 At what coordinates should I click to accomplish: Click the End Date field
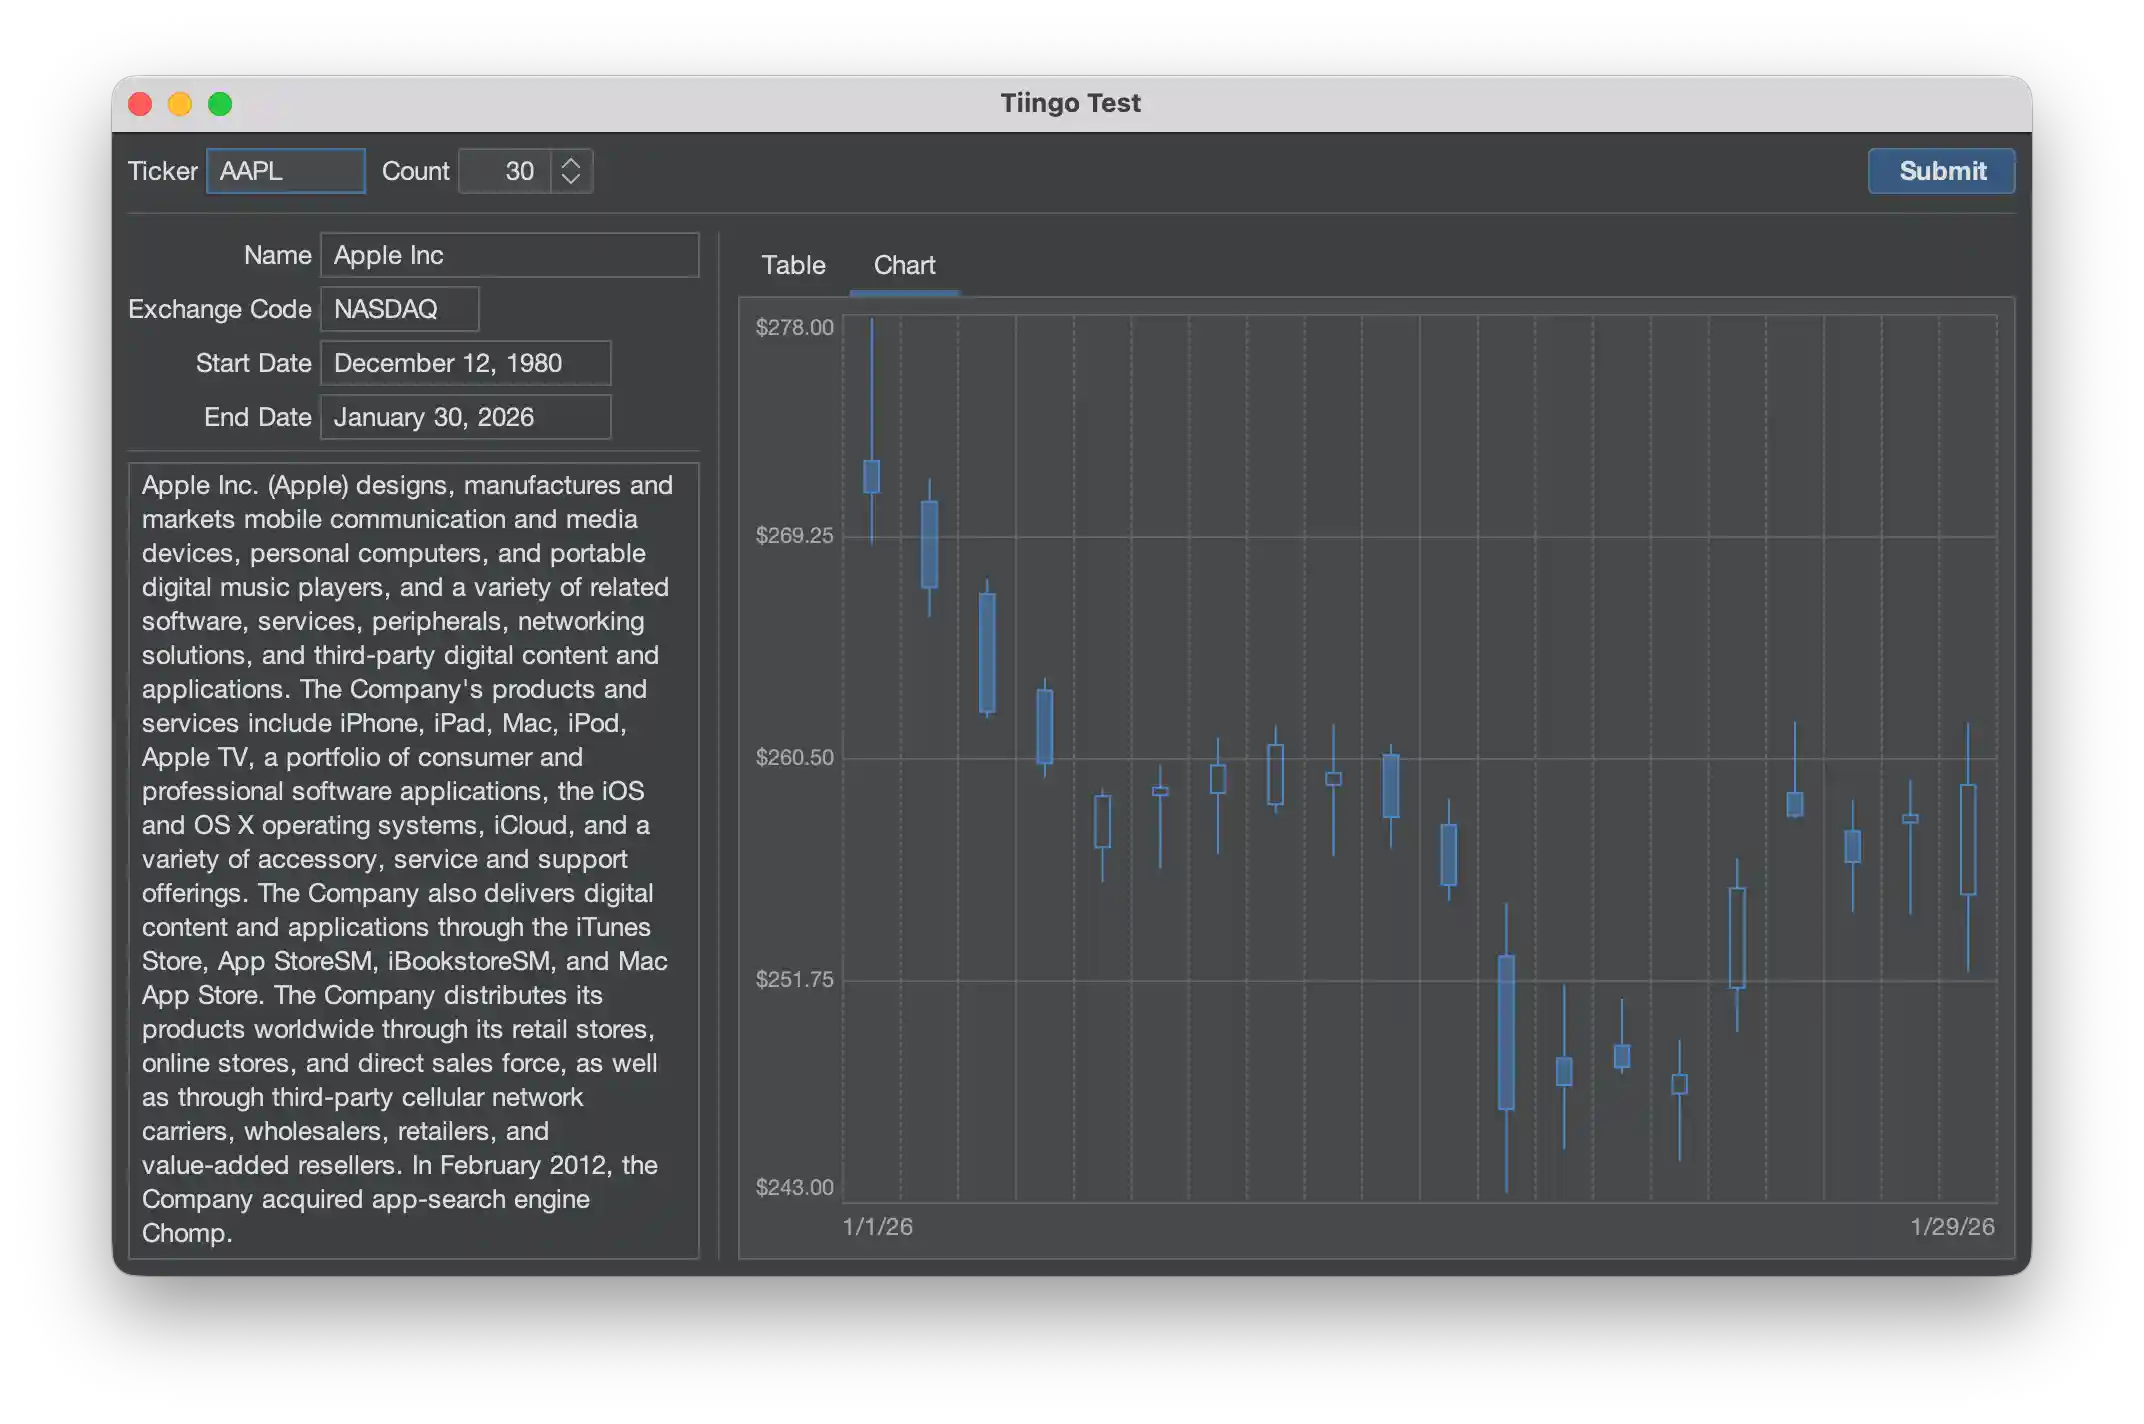click(x=465, y=417)
